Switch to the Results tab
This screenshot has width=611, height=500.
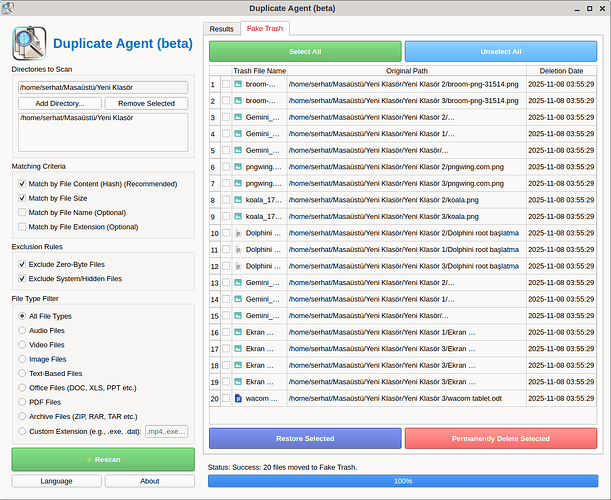click(221, 30)
